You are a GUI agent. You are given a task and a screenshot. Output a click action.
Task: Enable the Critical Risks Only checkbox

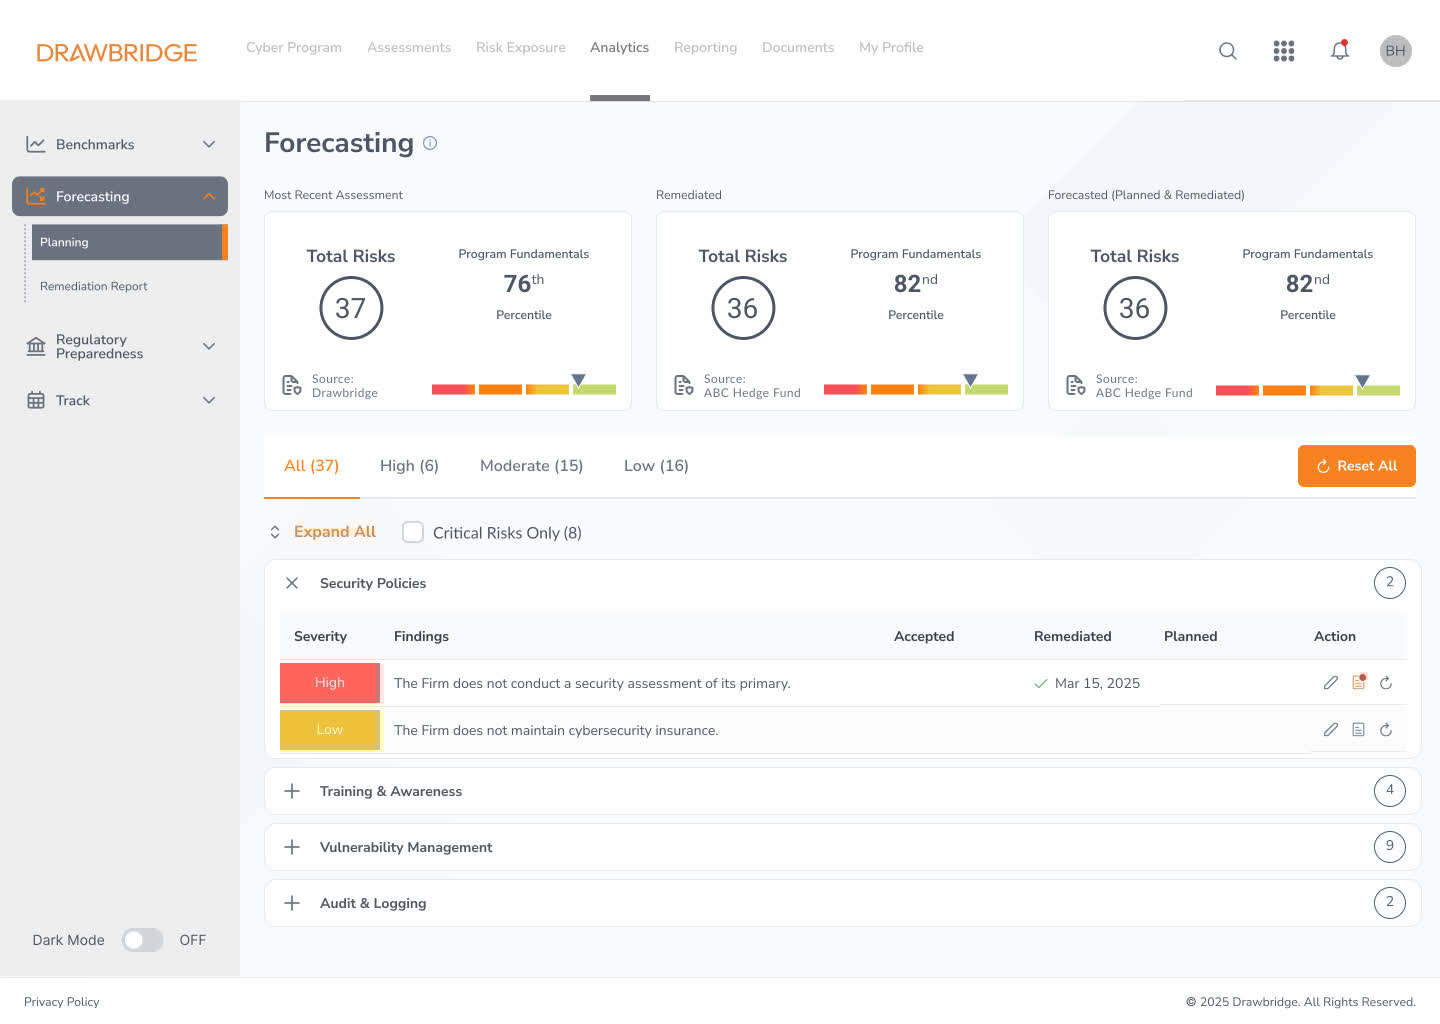tap(413, 532)
